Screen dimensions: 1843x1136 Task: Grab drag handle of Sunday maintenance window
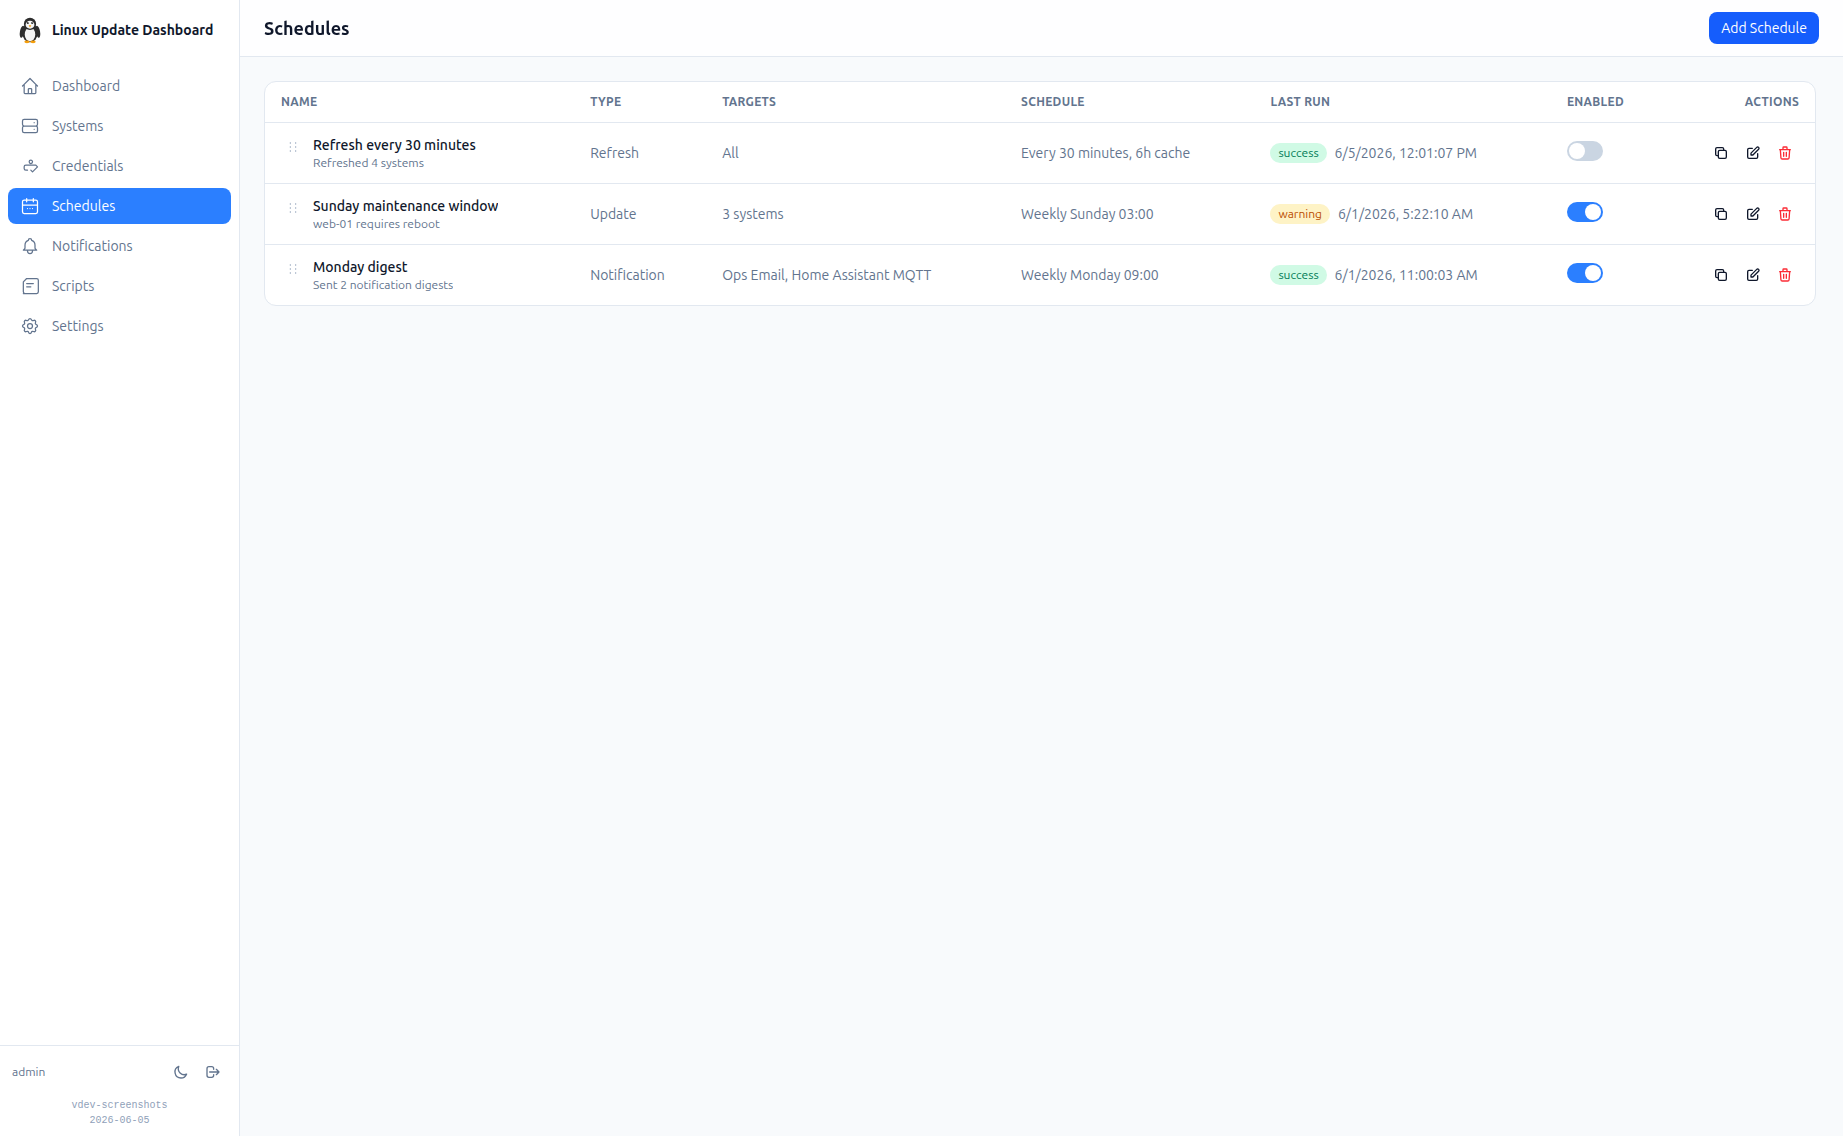(x=293, y=208)
